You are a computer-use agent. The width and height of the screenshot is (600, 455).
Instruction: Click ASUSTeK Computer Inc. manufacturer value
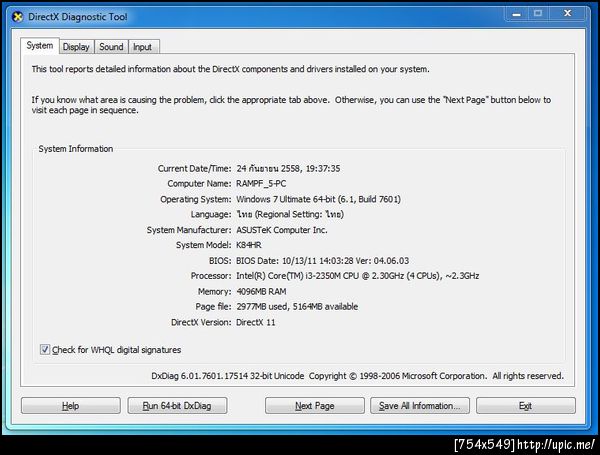coord(282,230)
